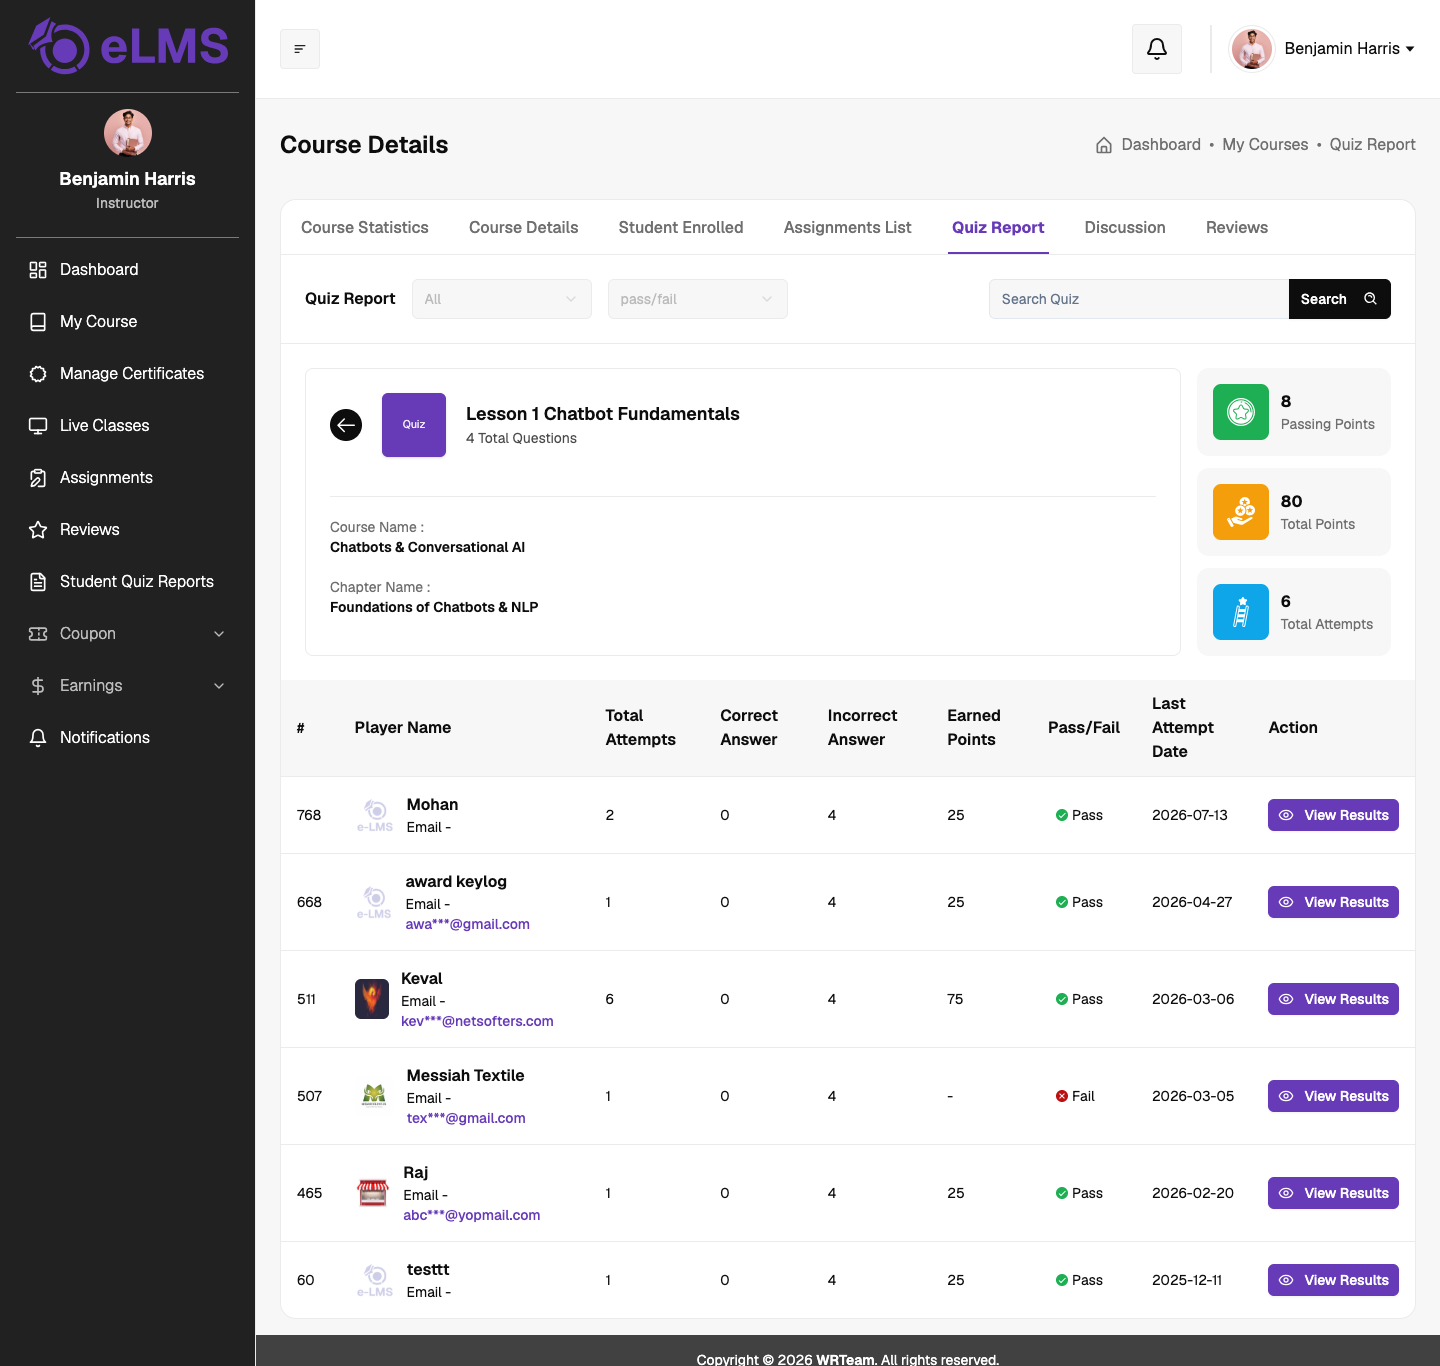The image size is (1440, 1366).
Task: Open the Course Details tab
Action: 524,228
